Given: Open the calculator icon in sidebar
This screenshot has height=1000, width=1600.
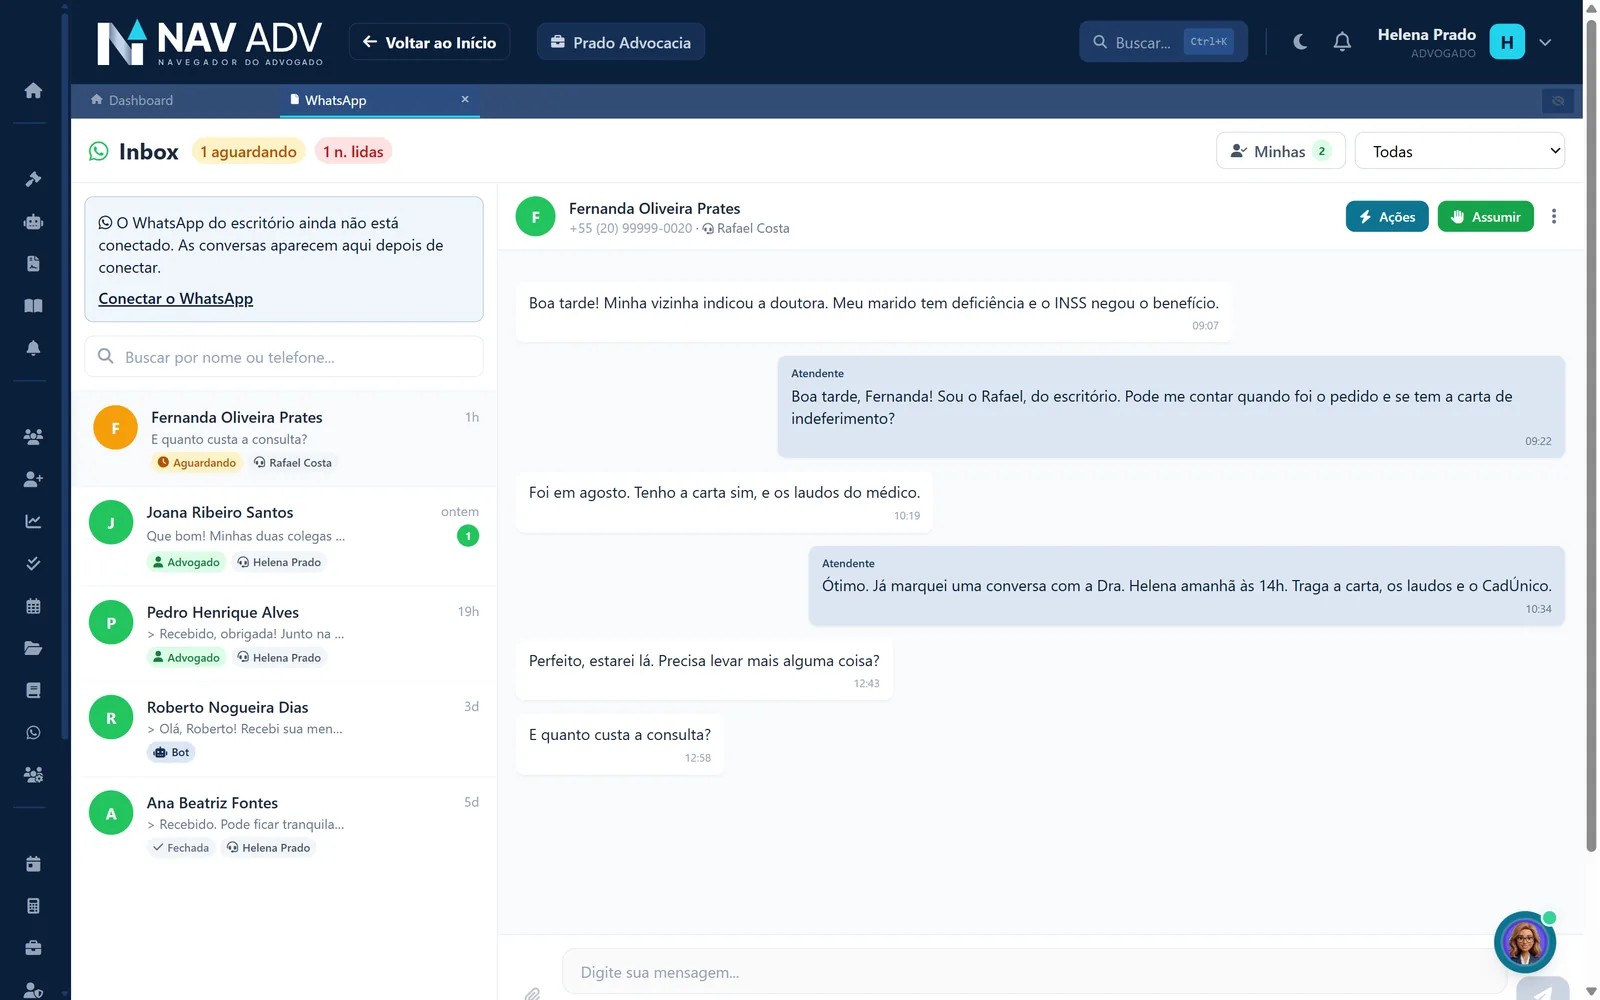Looking at the screenshot, I should (x=33, y=906).
